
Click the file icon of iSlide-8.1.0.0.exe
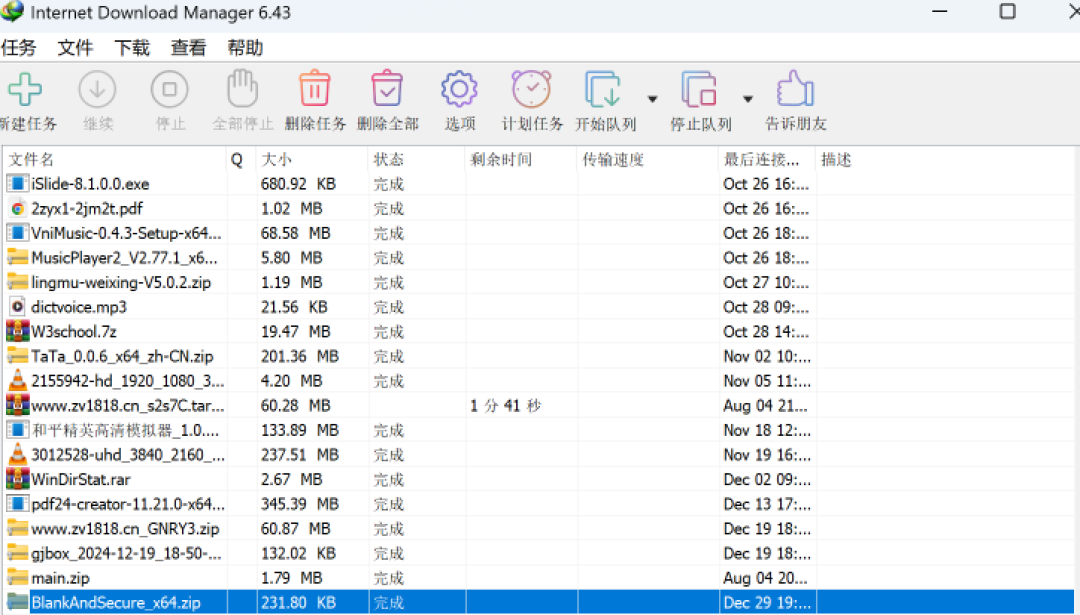[x=17, y=184]
